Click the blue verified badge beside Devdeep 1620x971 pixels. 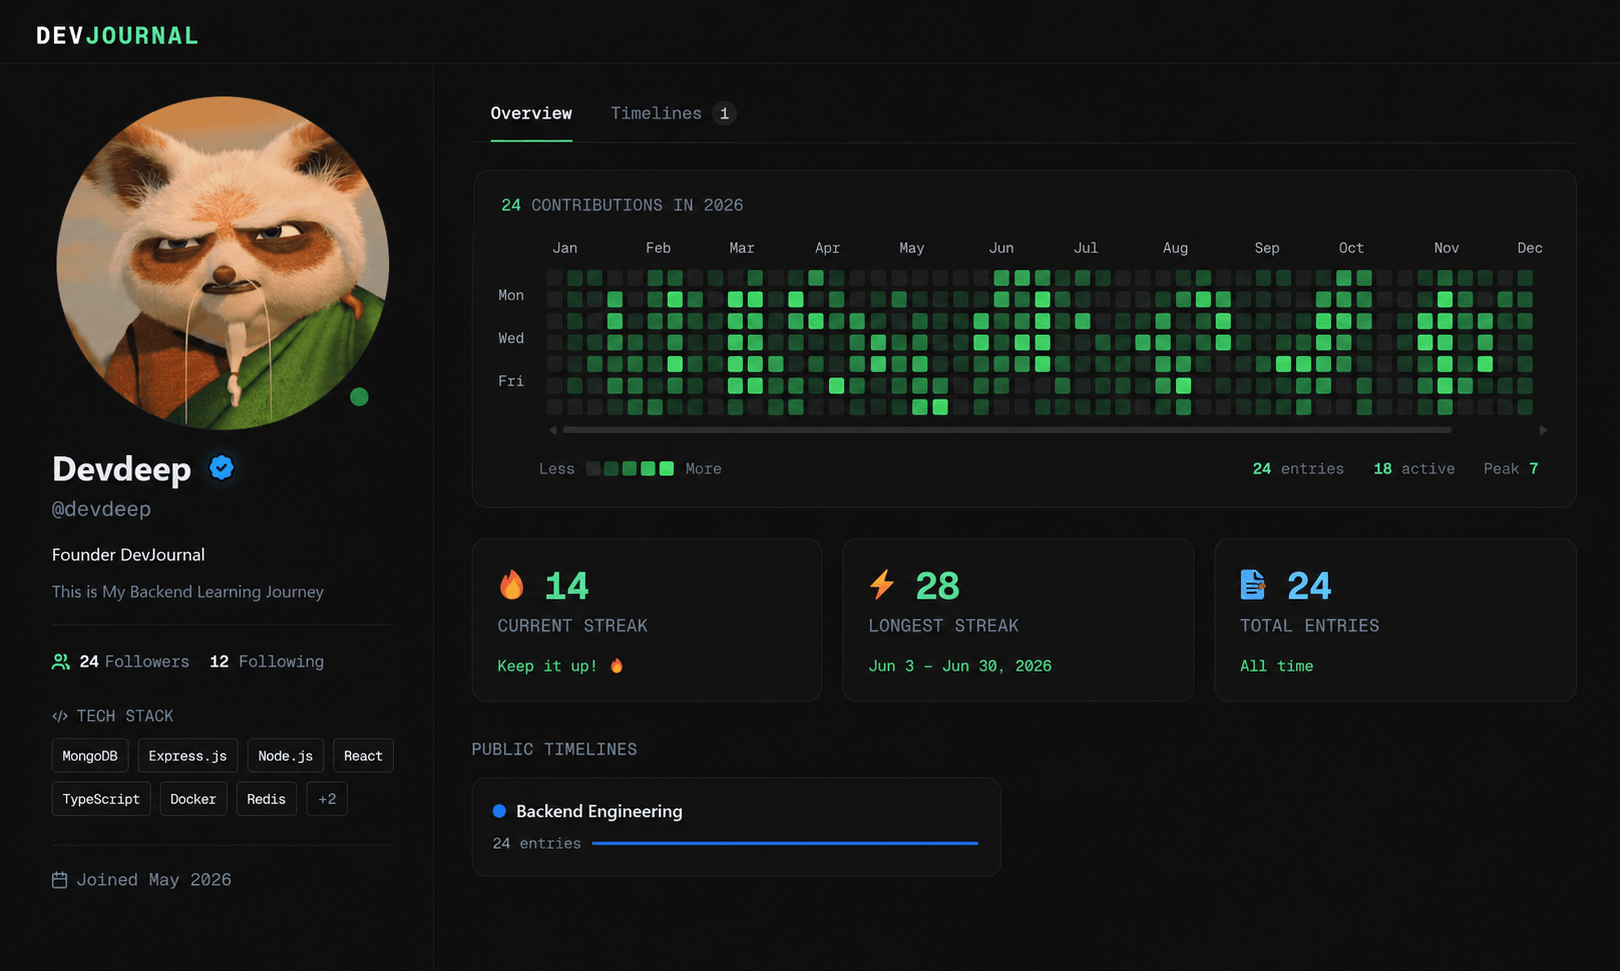[x=221, y=467]
